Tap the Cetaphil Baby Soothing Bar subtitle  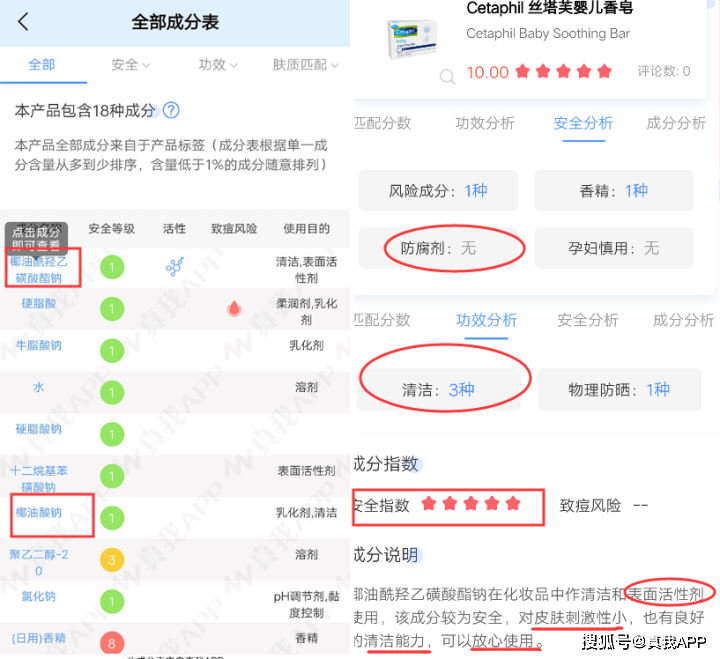[x=548, y=34]
